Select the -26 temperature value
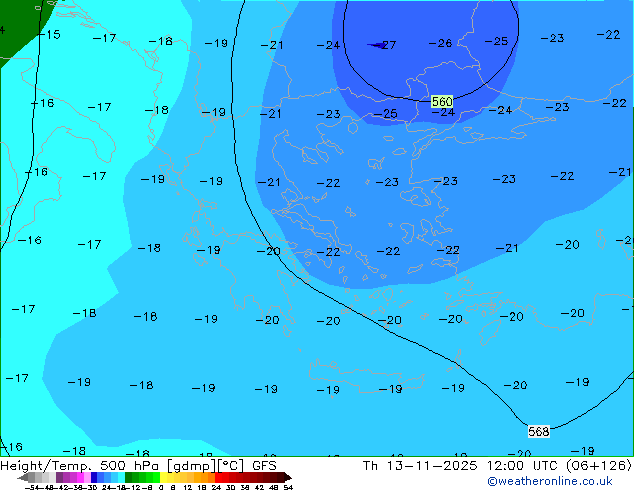 (x=440, y=43)
